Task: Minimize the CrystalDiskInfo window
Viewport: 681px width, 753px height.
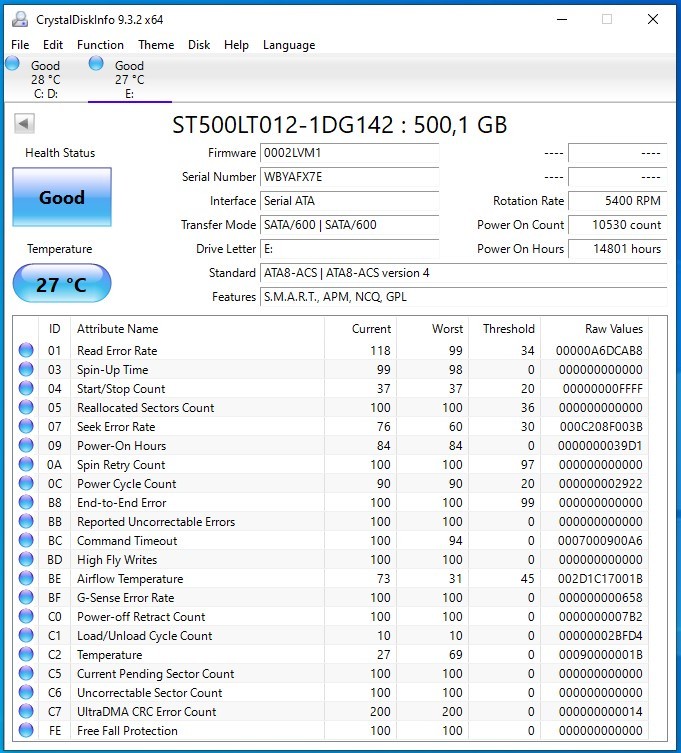Action: tap(562, 19)
